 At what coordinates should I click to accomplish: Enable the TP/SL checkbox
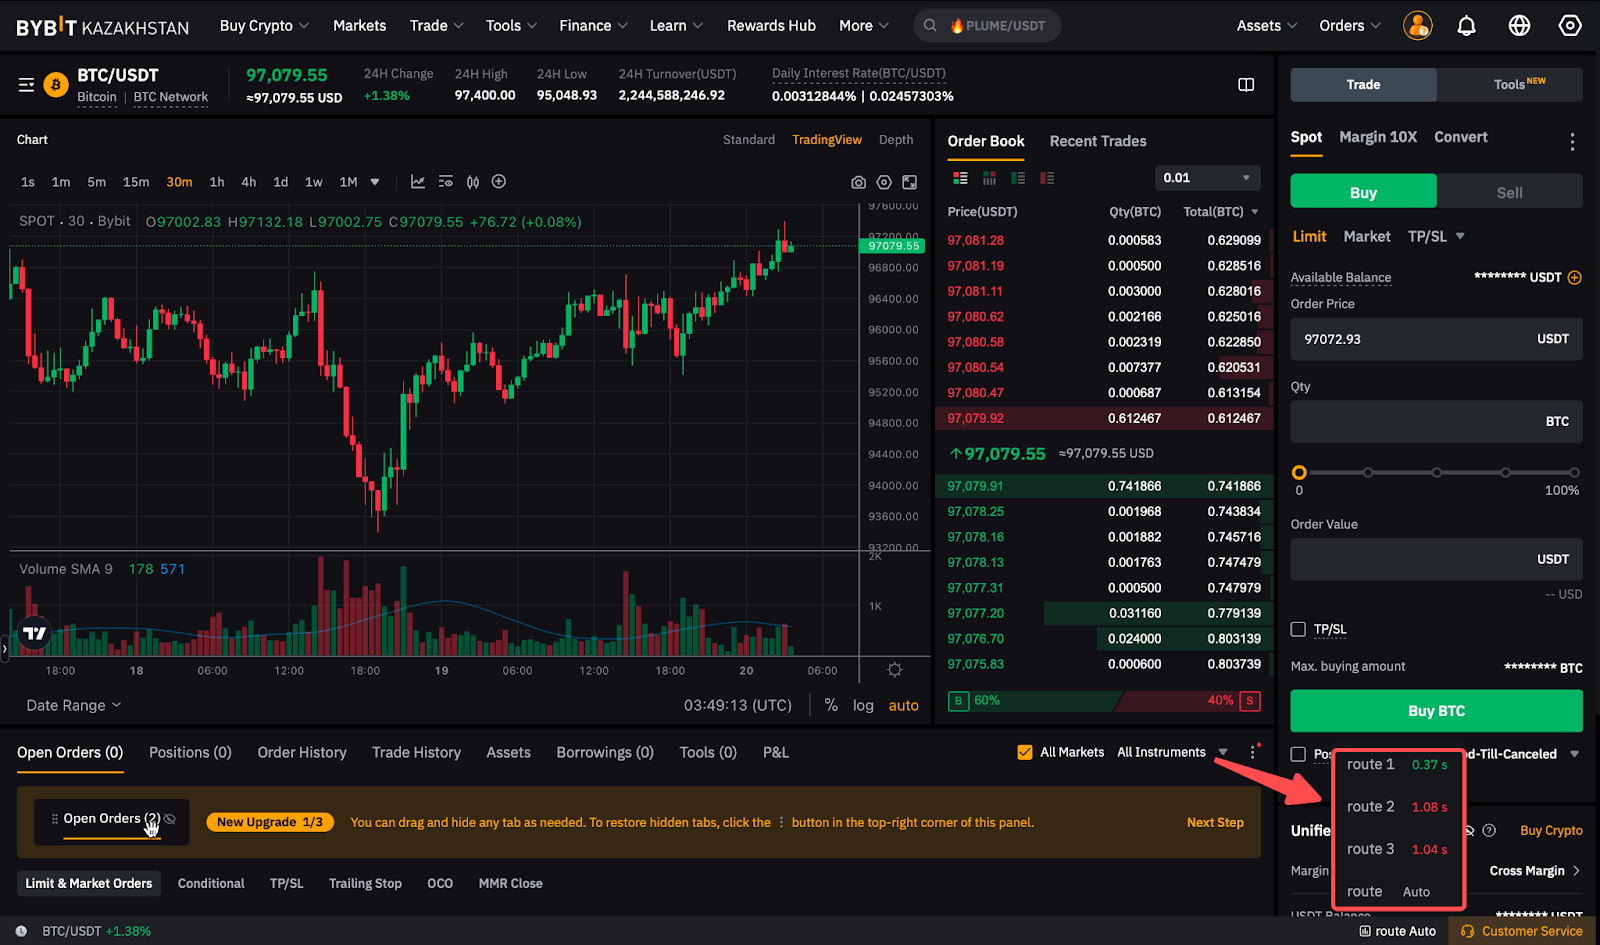1298,629
